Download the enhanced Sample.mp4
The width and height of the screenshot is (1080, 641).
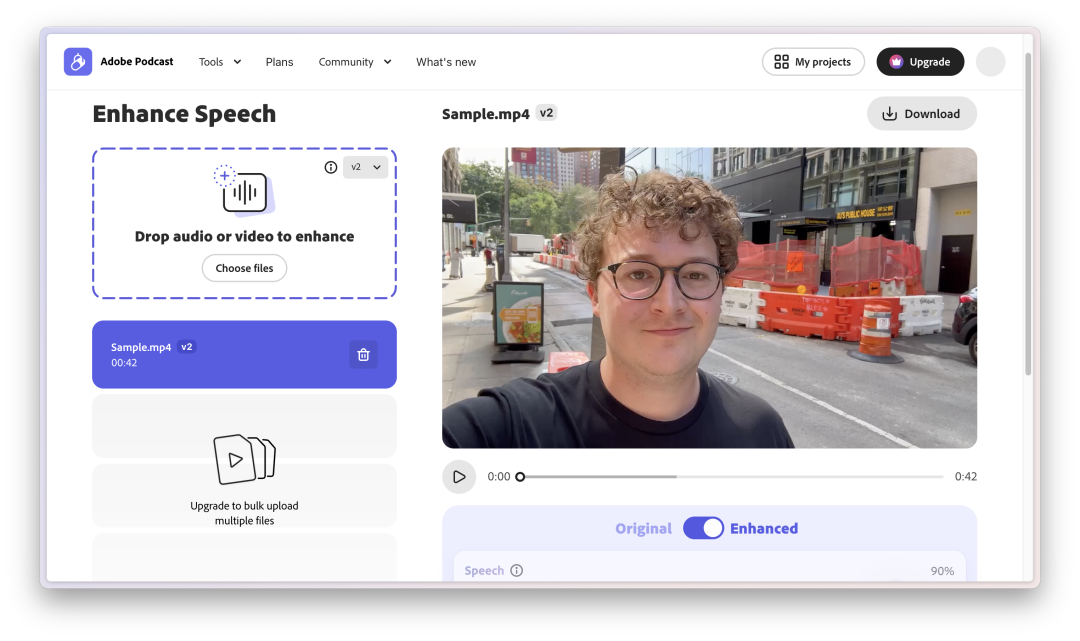tap(921, 114)
